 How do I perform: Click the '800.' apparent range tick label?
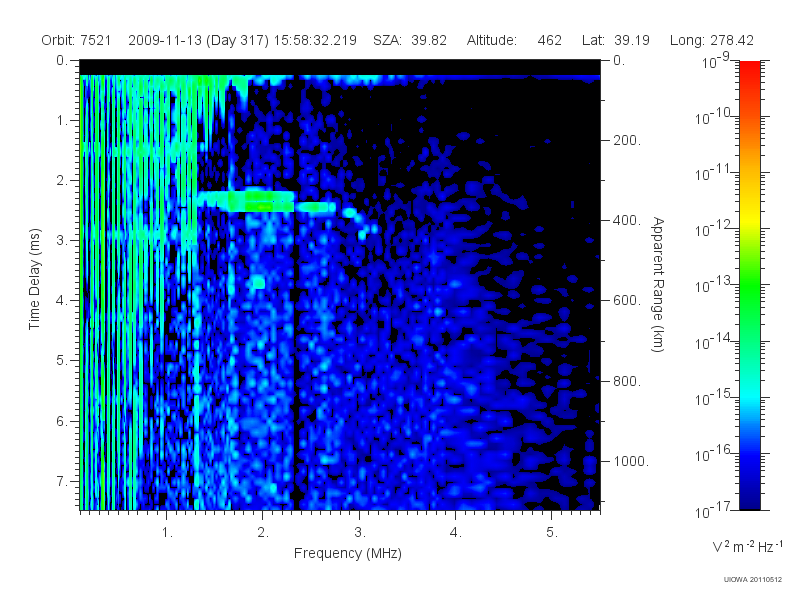click(627, 381)
